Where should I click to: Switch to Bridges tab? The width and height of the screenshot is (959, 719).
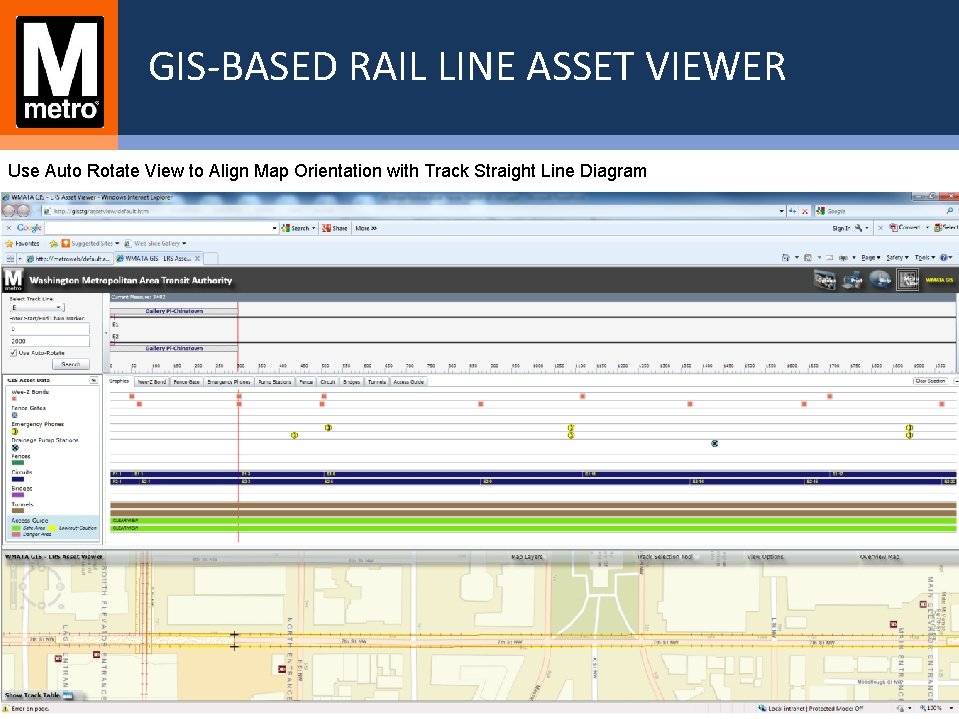tap(351, 382)
